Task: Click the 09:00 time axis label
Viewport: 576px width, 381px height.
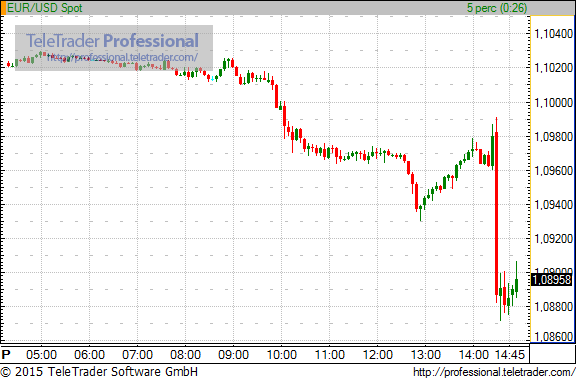Action: (233, 355)
